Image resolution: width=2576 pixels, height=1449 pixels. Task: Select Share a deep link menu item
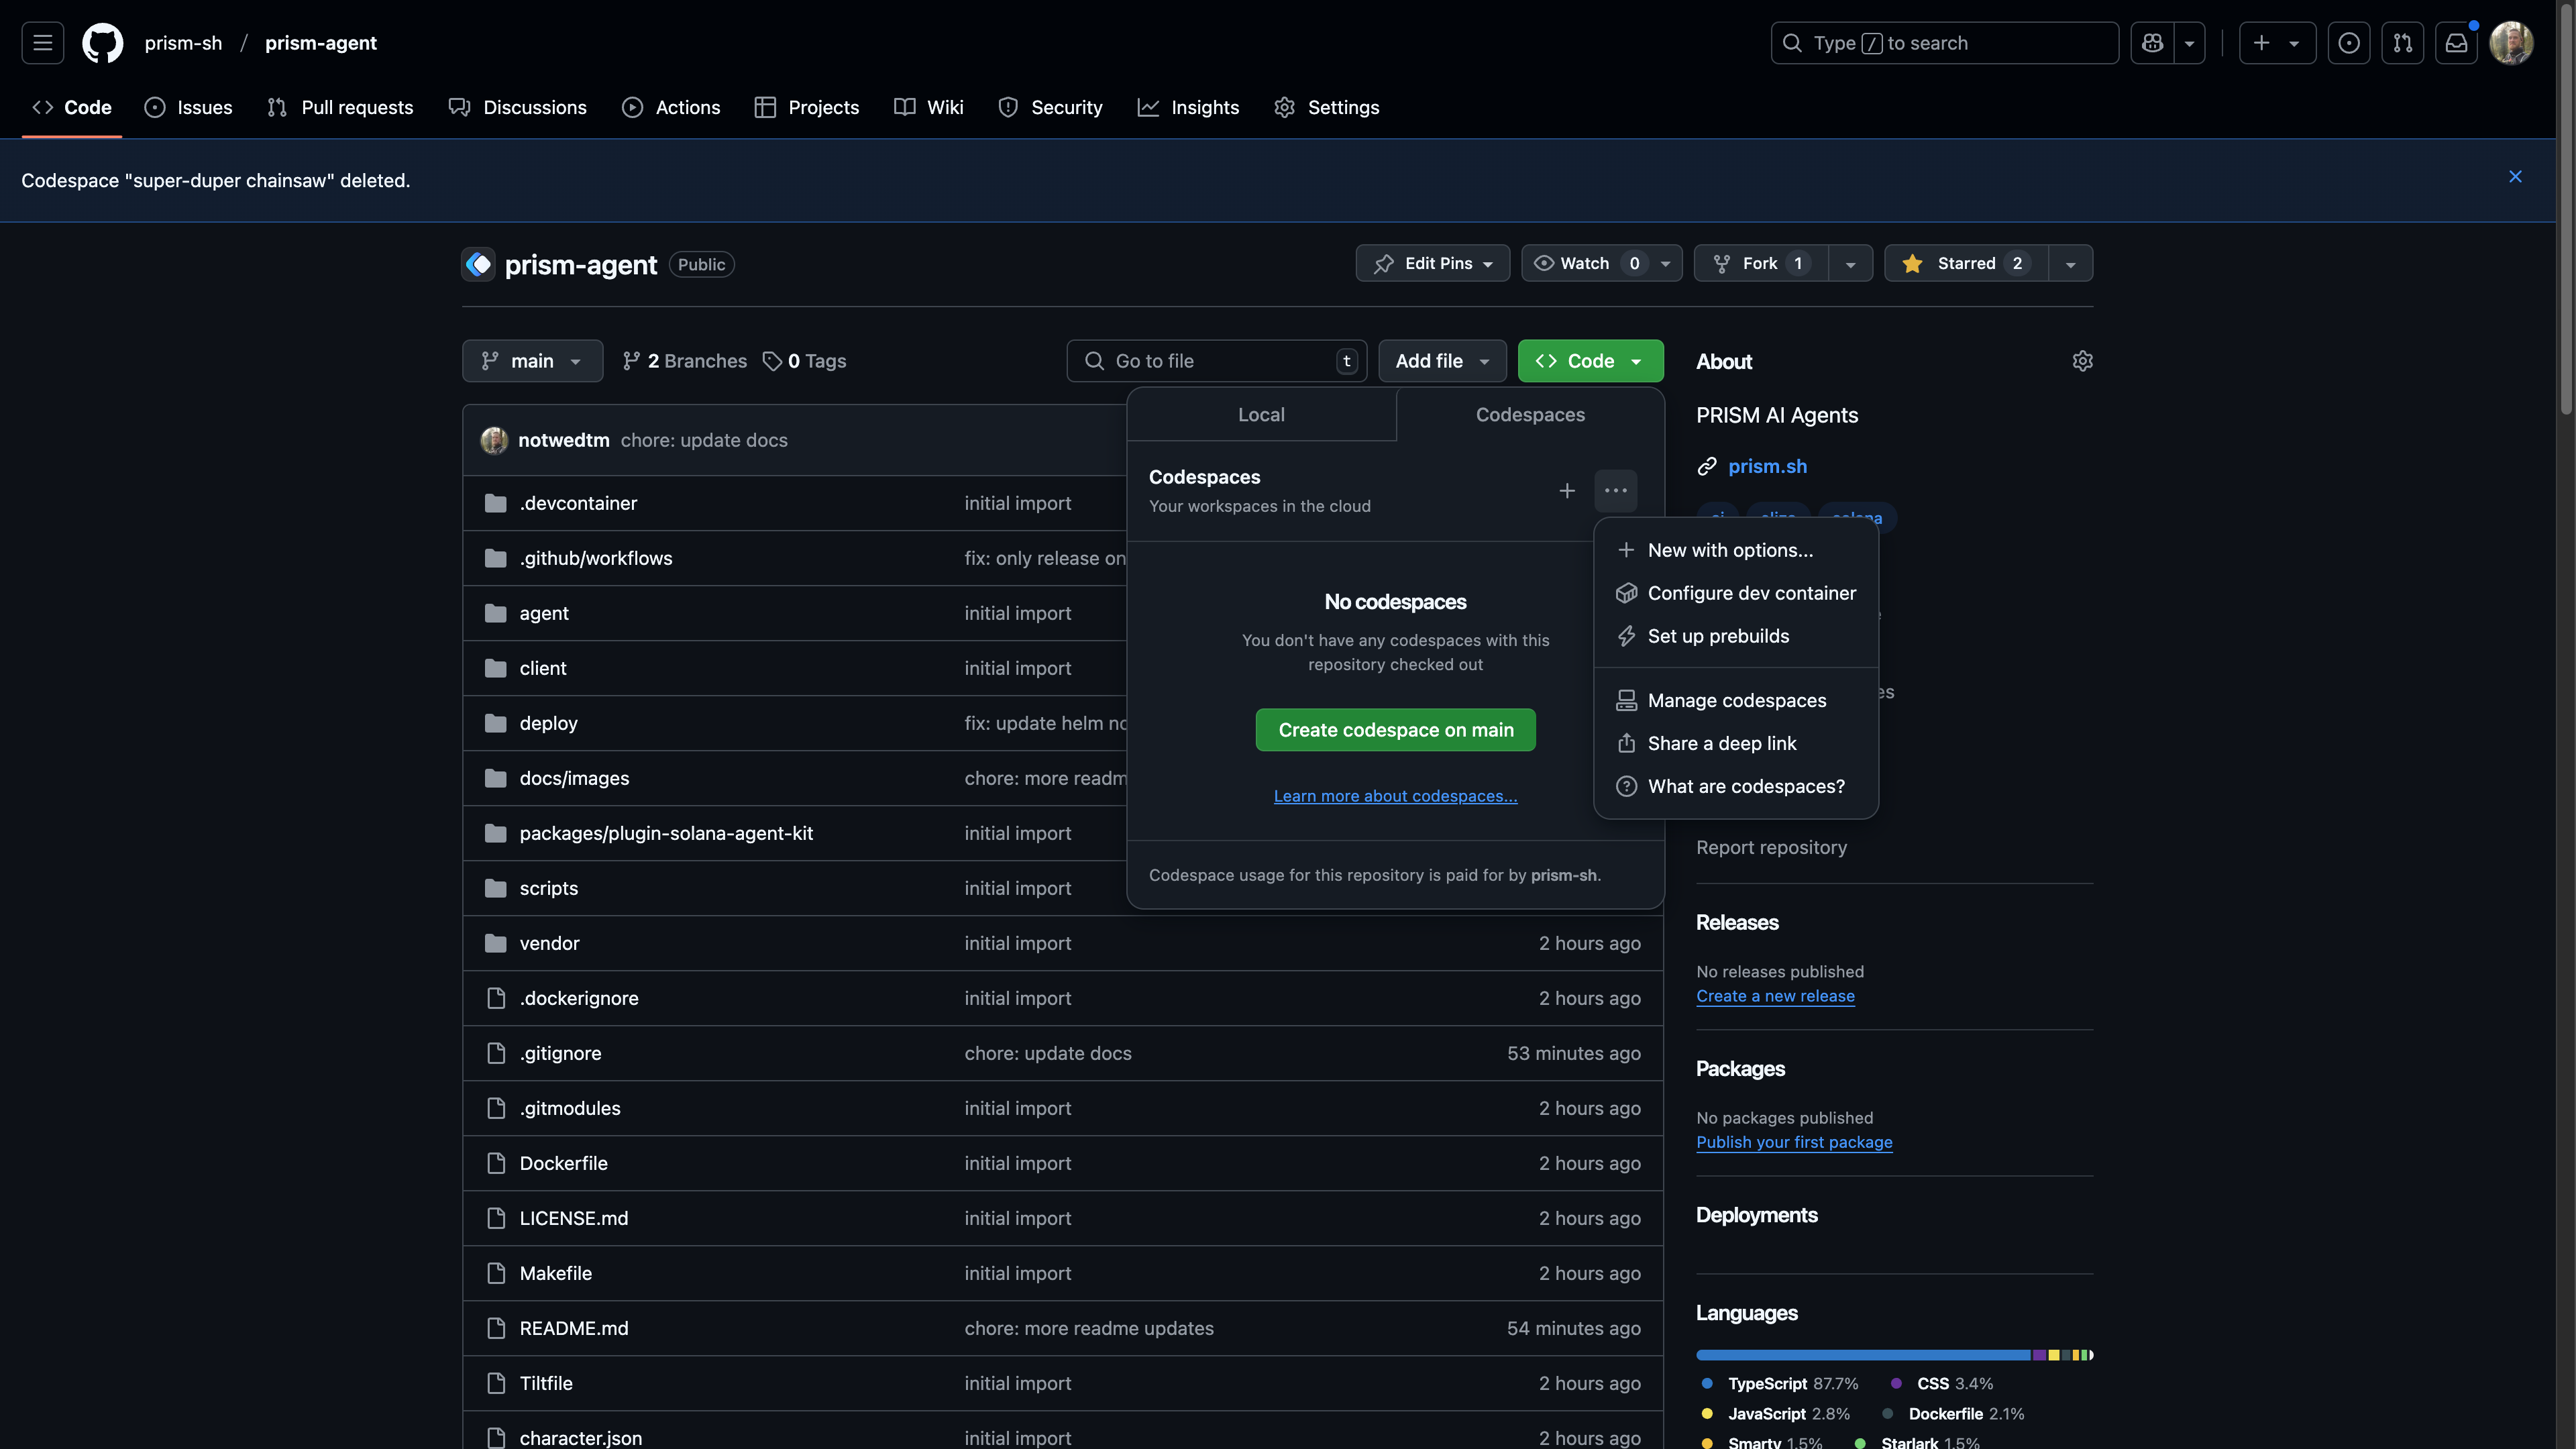coord(1736,743)
